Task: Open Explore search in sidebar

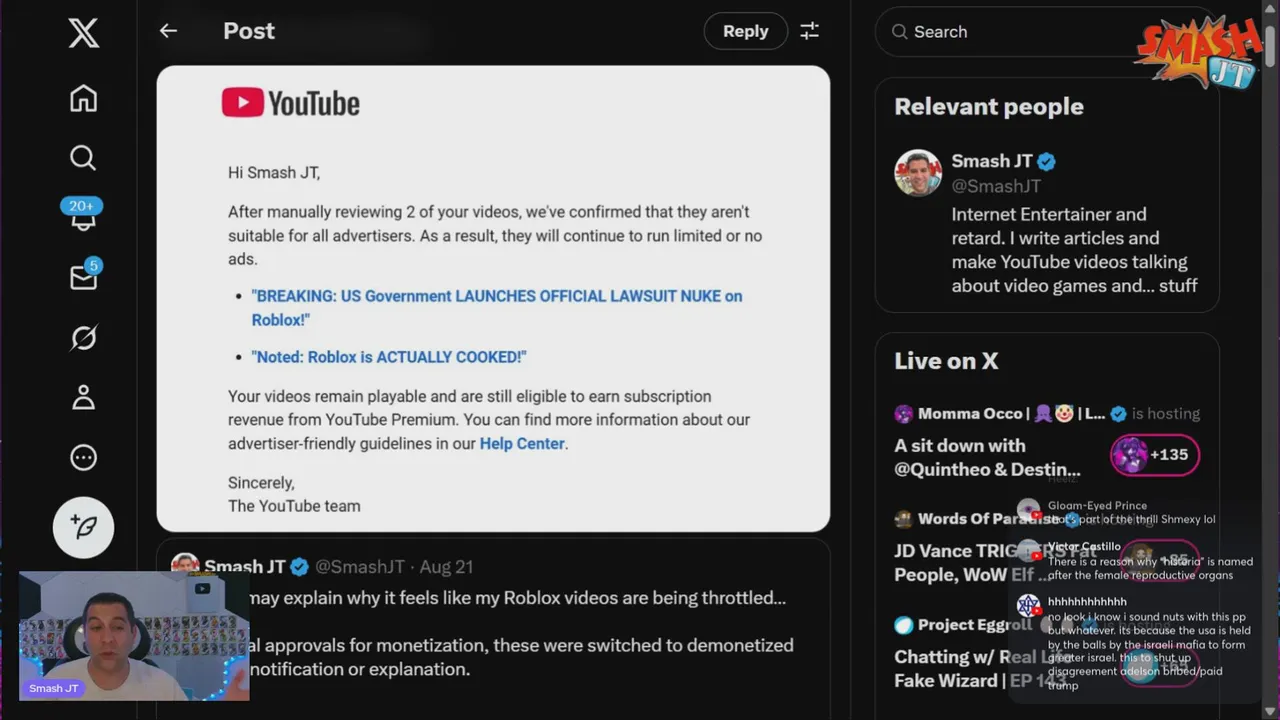Action: pyautogui.click(x=84, y=158)
